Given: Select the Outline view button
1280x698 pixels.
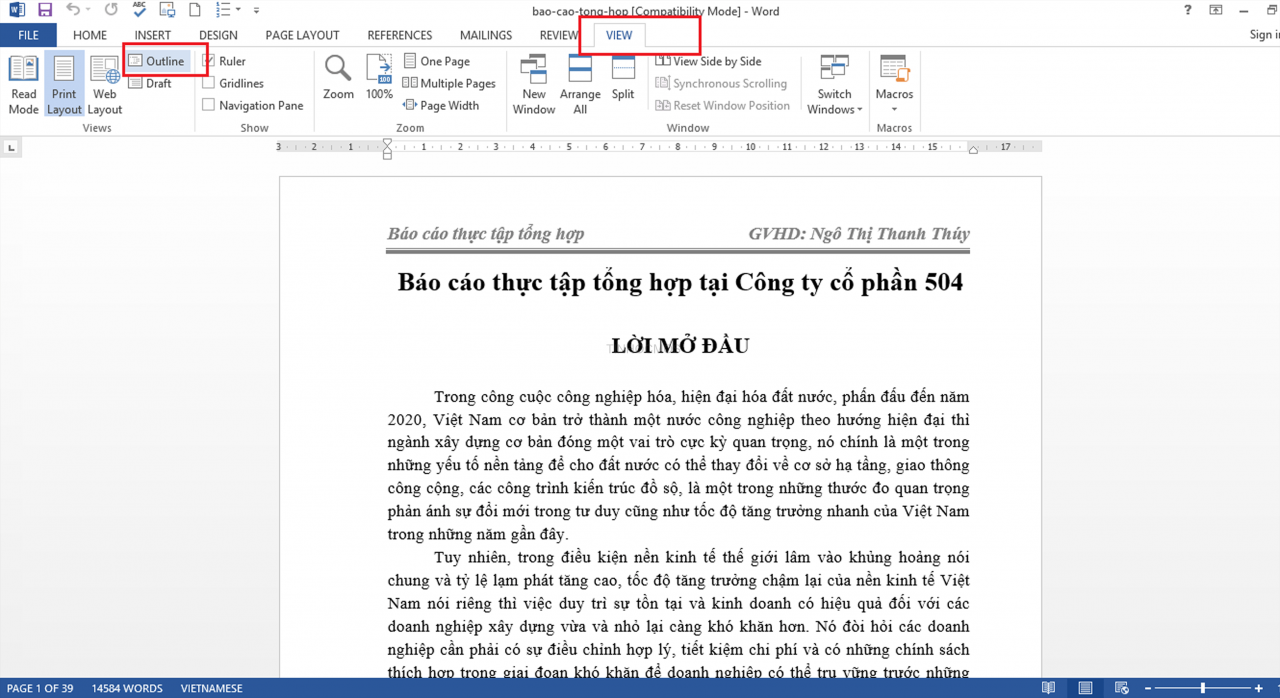Looking at the screenshot, I should [157, 61].
